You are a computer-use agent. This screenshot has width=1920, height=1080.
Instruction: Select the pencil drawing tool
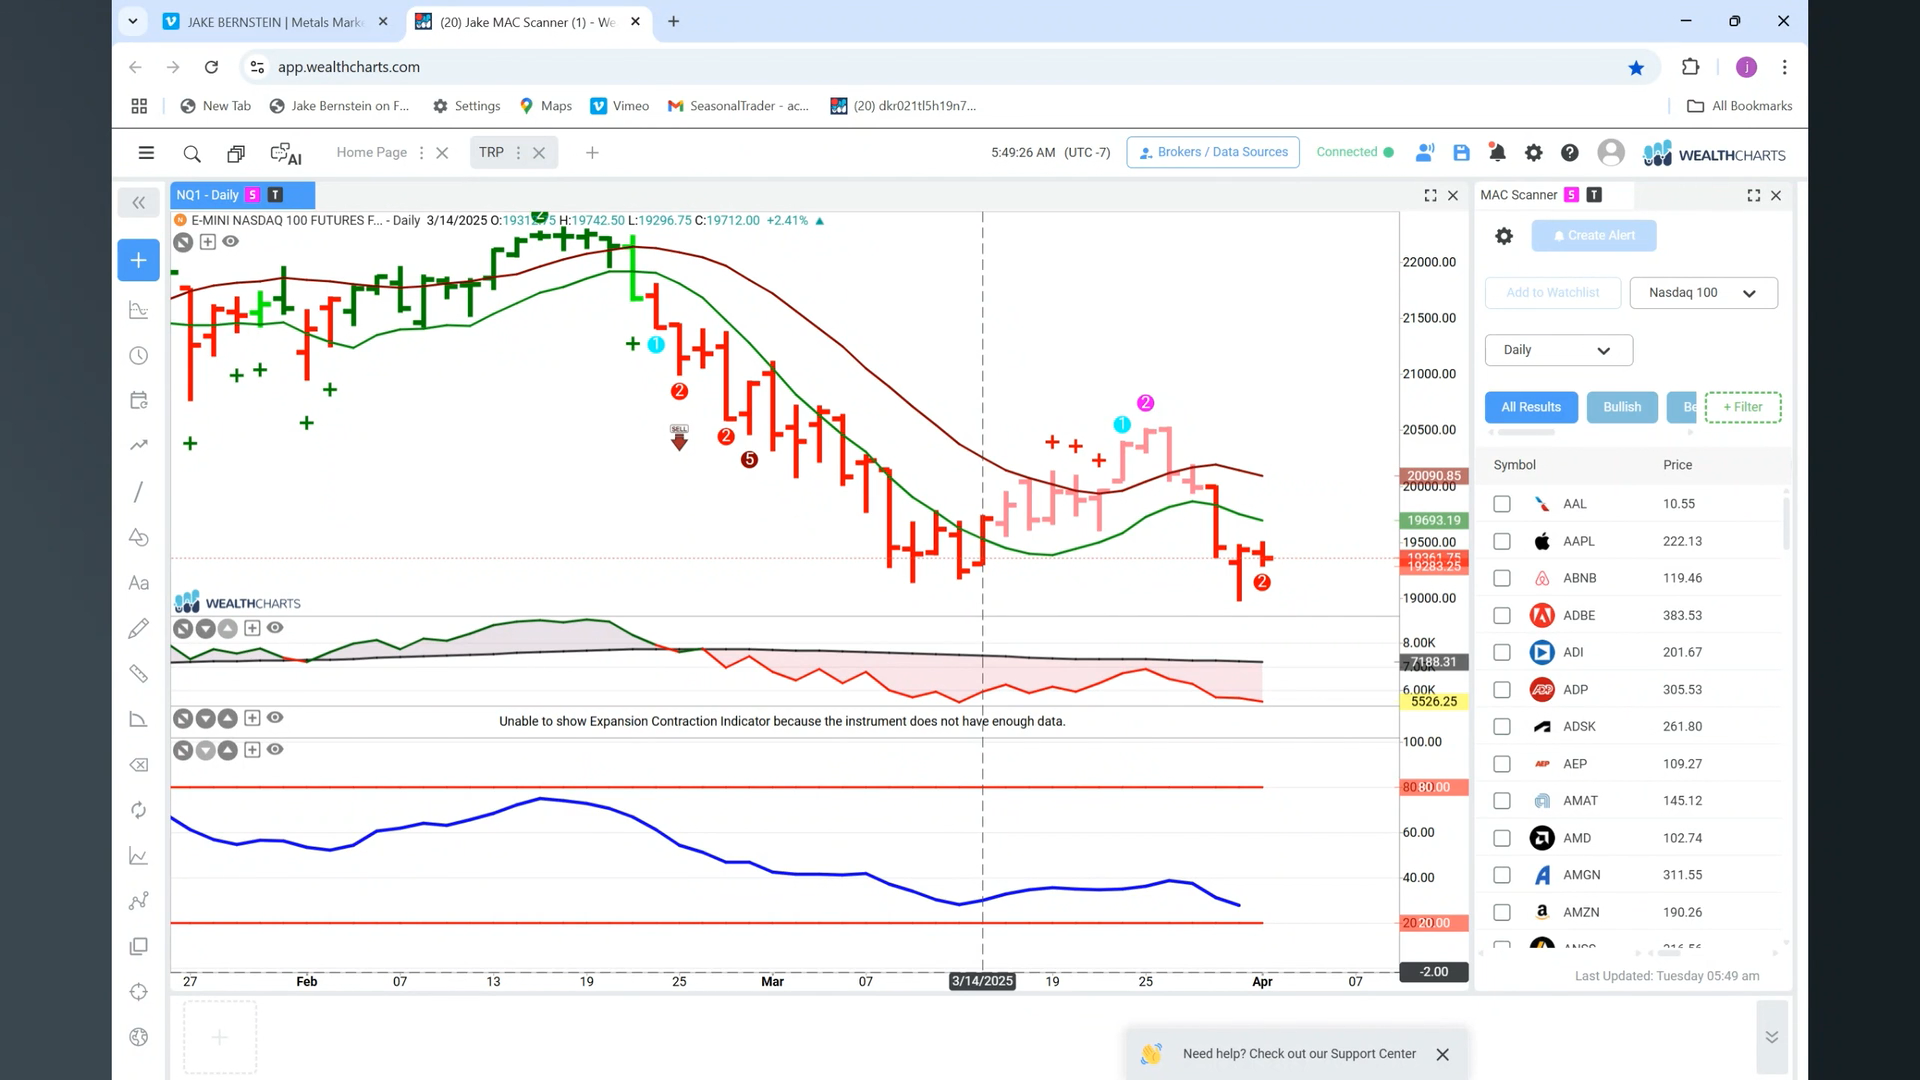pyautogui.click(x=139, y=628)
